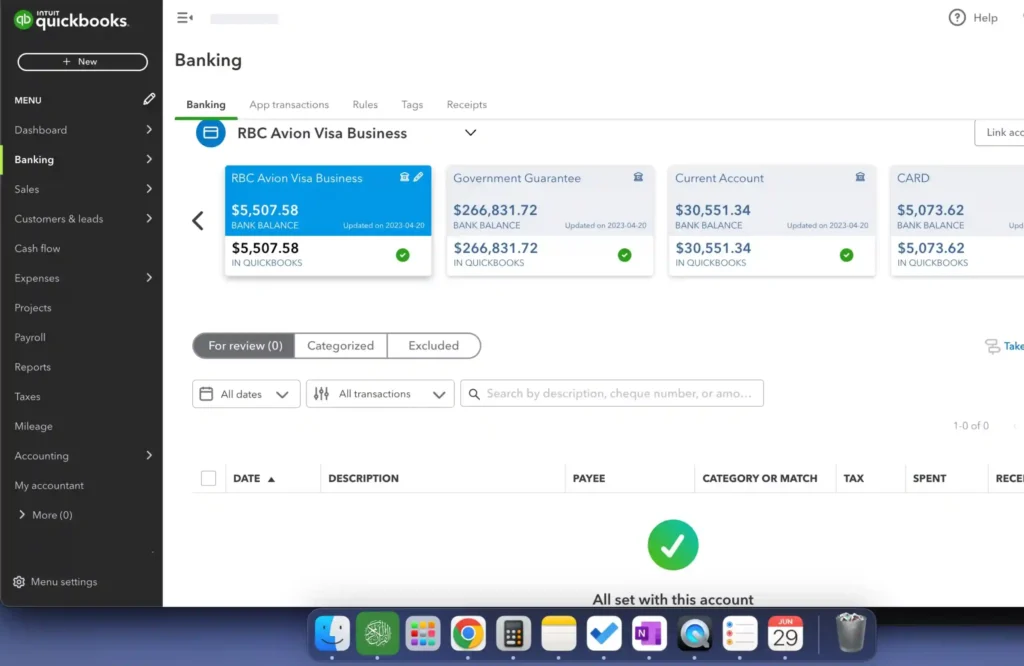Open Projects in the sidebar
Viewport: 1024px width, 666px height.
[x=33, y=308]
